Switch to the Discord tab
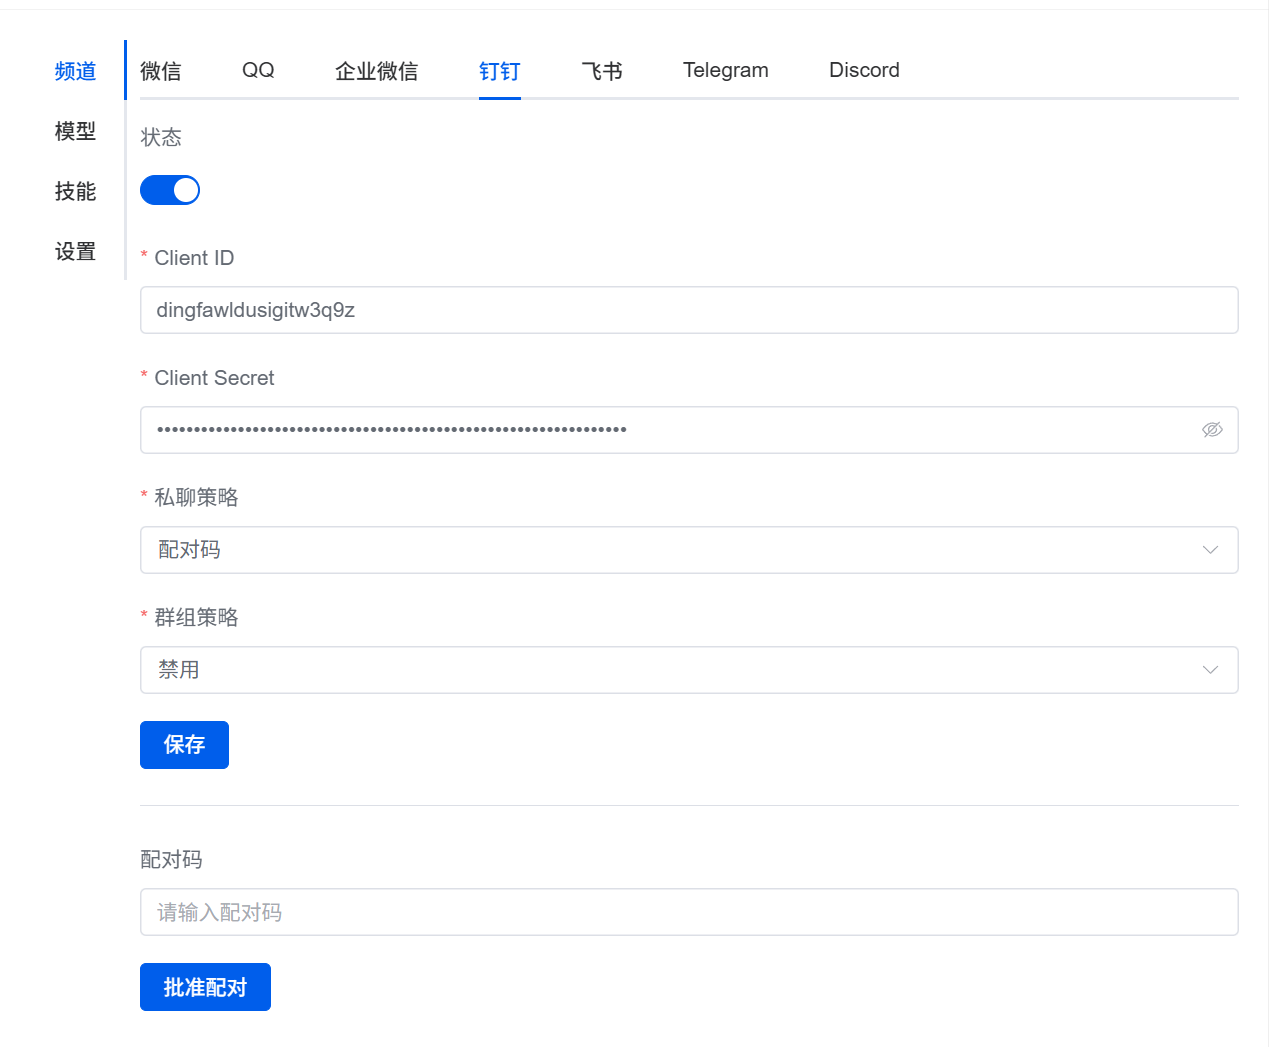 tap(864, 71)
